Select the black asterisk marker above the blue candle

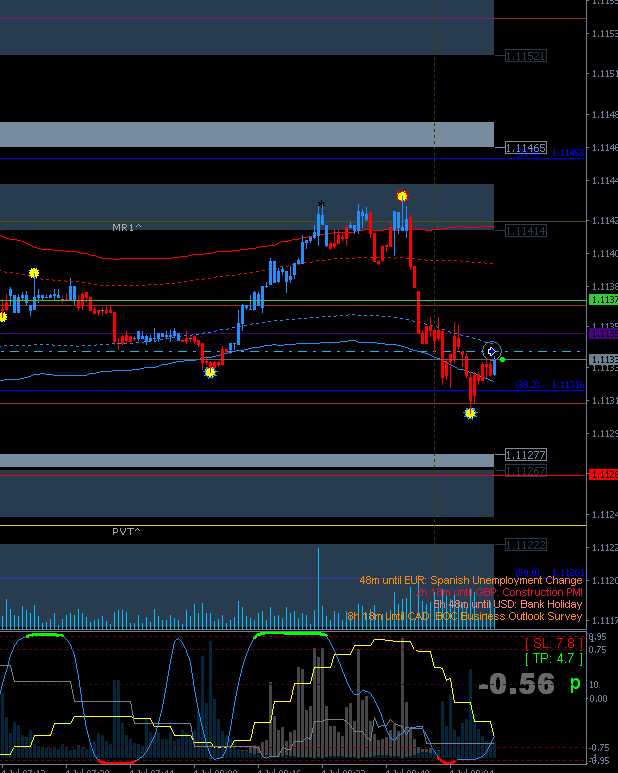coord(321,204)
